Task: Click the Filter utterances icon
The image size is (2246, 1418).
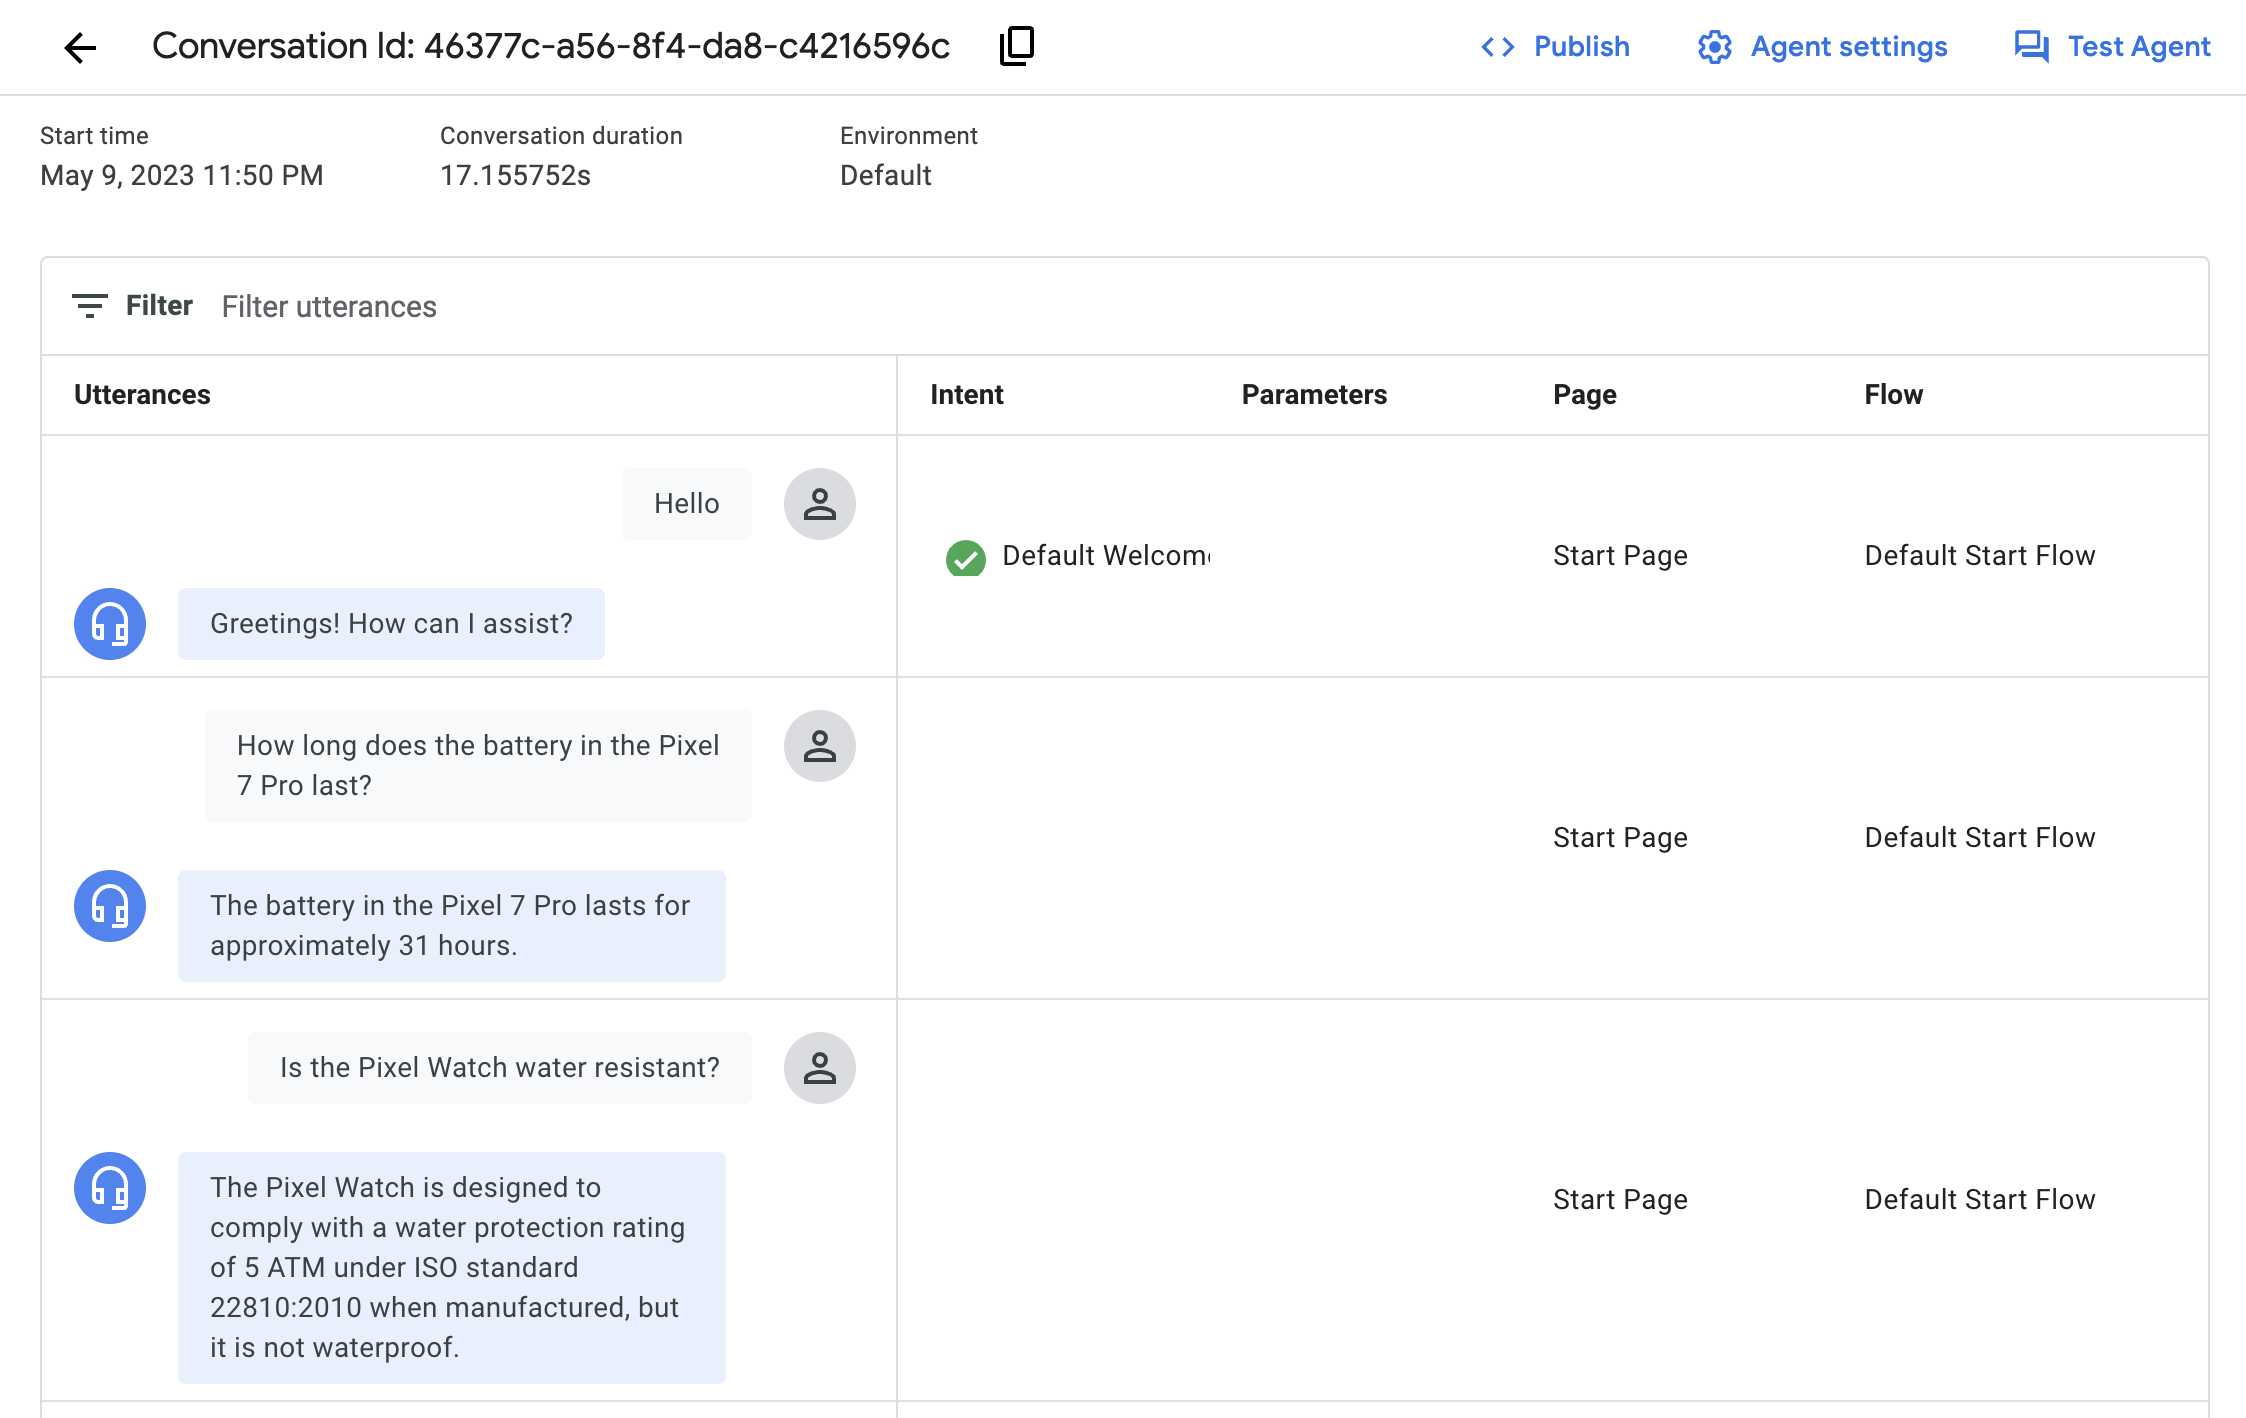Action: (88, 305)
